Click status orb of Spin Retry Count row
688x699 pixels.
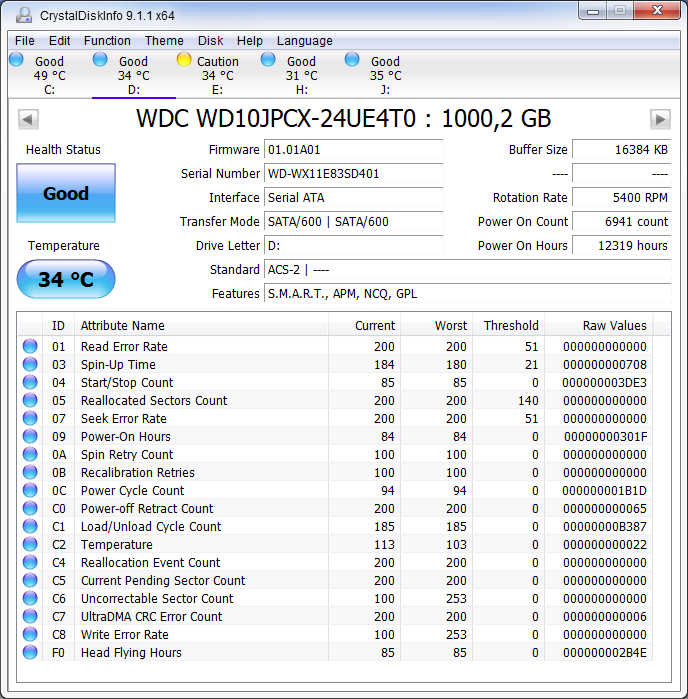[x=30, y=454]
